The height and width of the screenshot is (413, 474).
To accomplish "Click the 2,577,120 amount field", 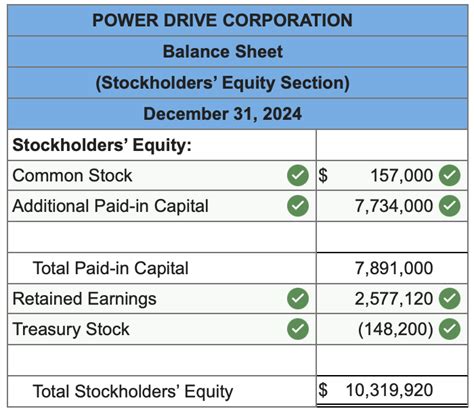I will (x=392, y=298).
